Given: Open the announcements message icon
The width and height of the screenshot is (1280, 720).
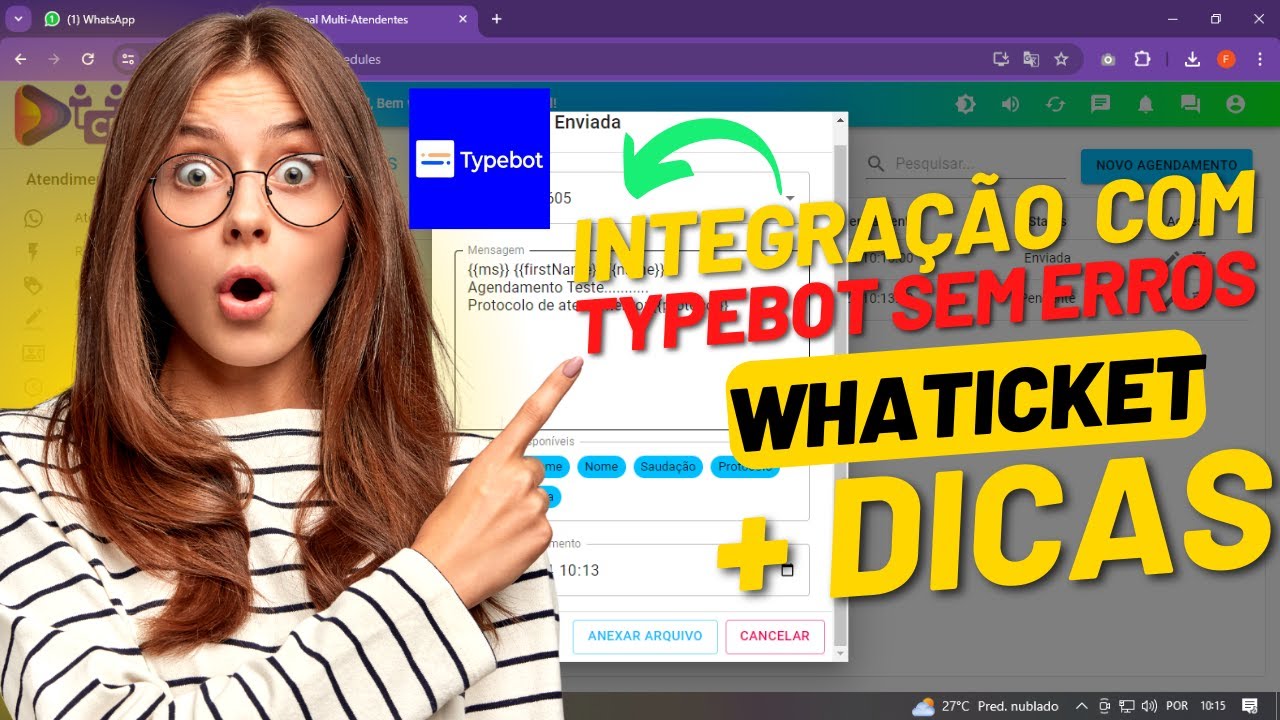Looking at the screenshot, I should coord(1101,104).
